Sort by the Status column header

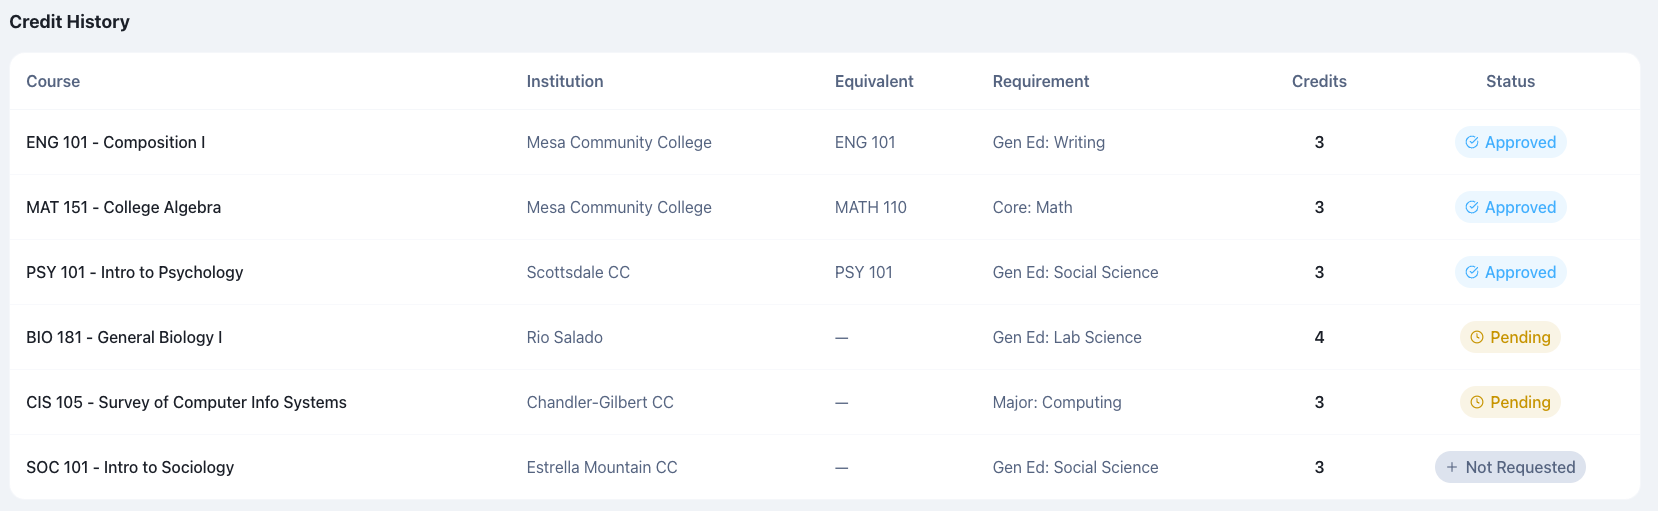click(x=1510, y=81)
